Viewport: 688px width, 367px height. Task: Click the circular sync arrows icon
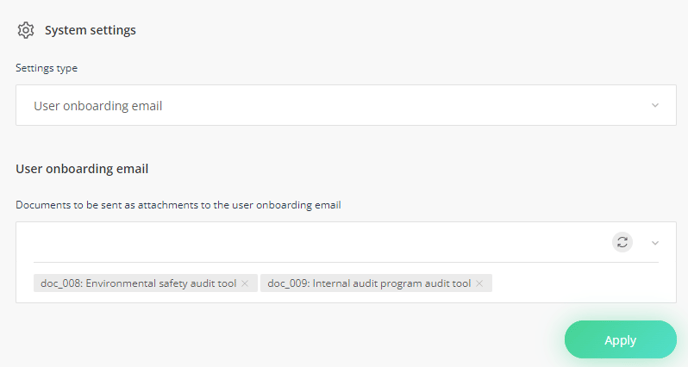click(622, 242)
